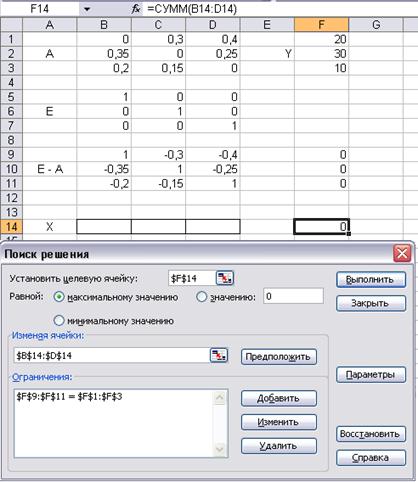Image resolution: width=418 pixels, height=482 pixels.
Task: Select row 4 header
Action: click(x=11, y=82)
